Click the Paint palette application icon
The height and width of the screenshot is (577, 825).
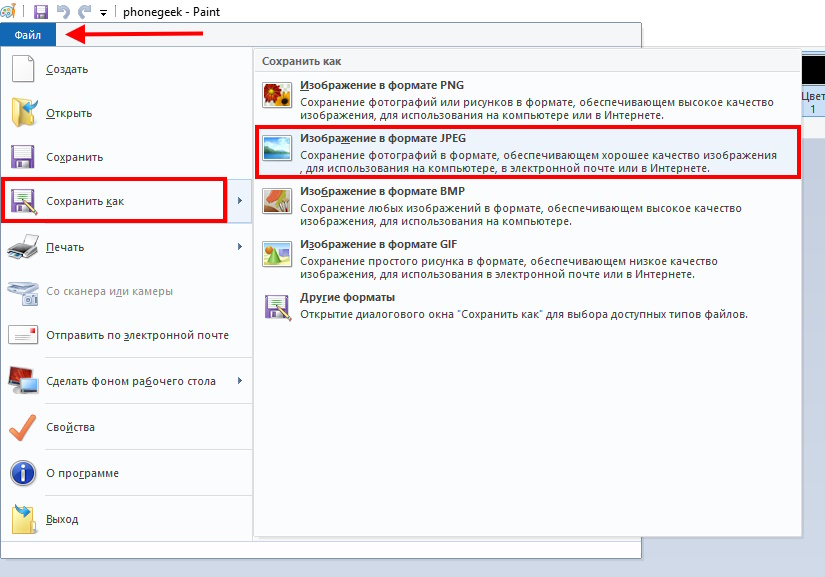click(x=8, y=11)
